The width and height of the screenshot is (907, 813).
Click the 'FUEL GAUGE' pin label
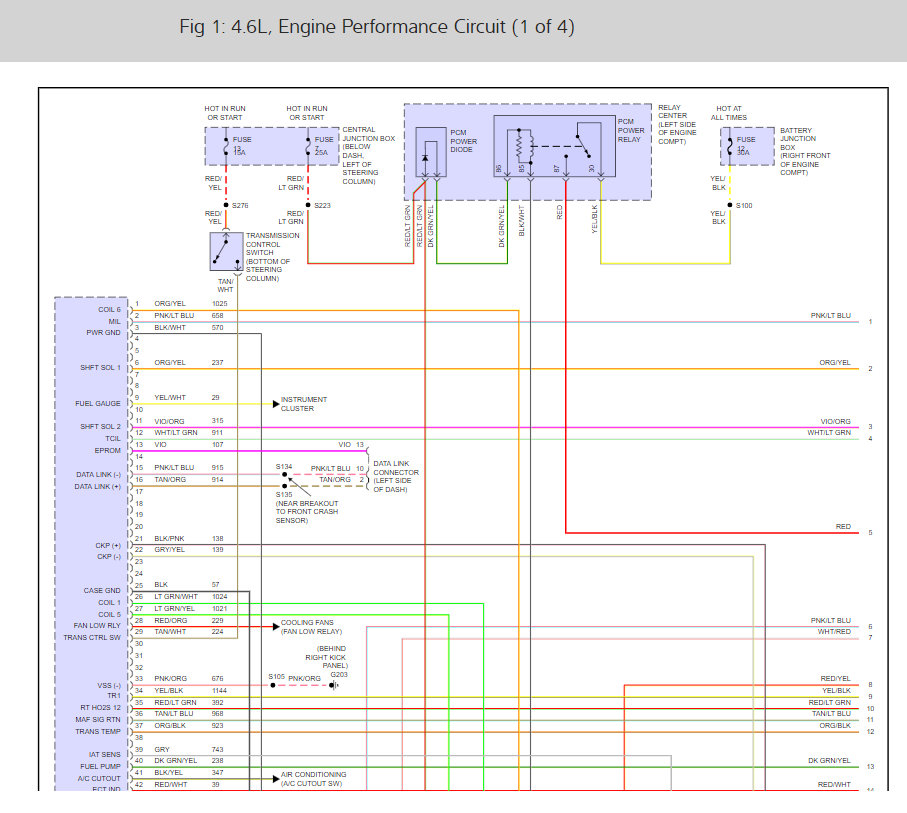(98, 403)
